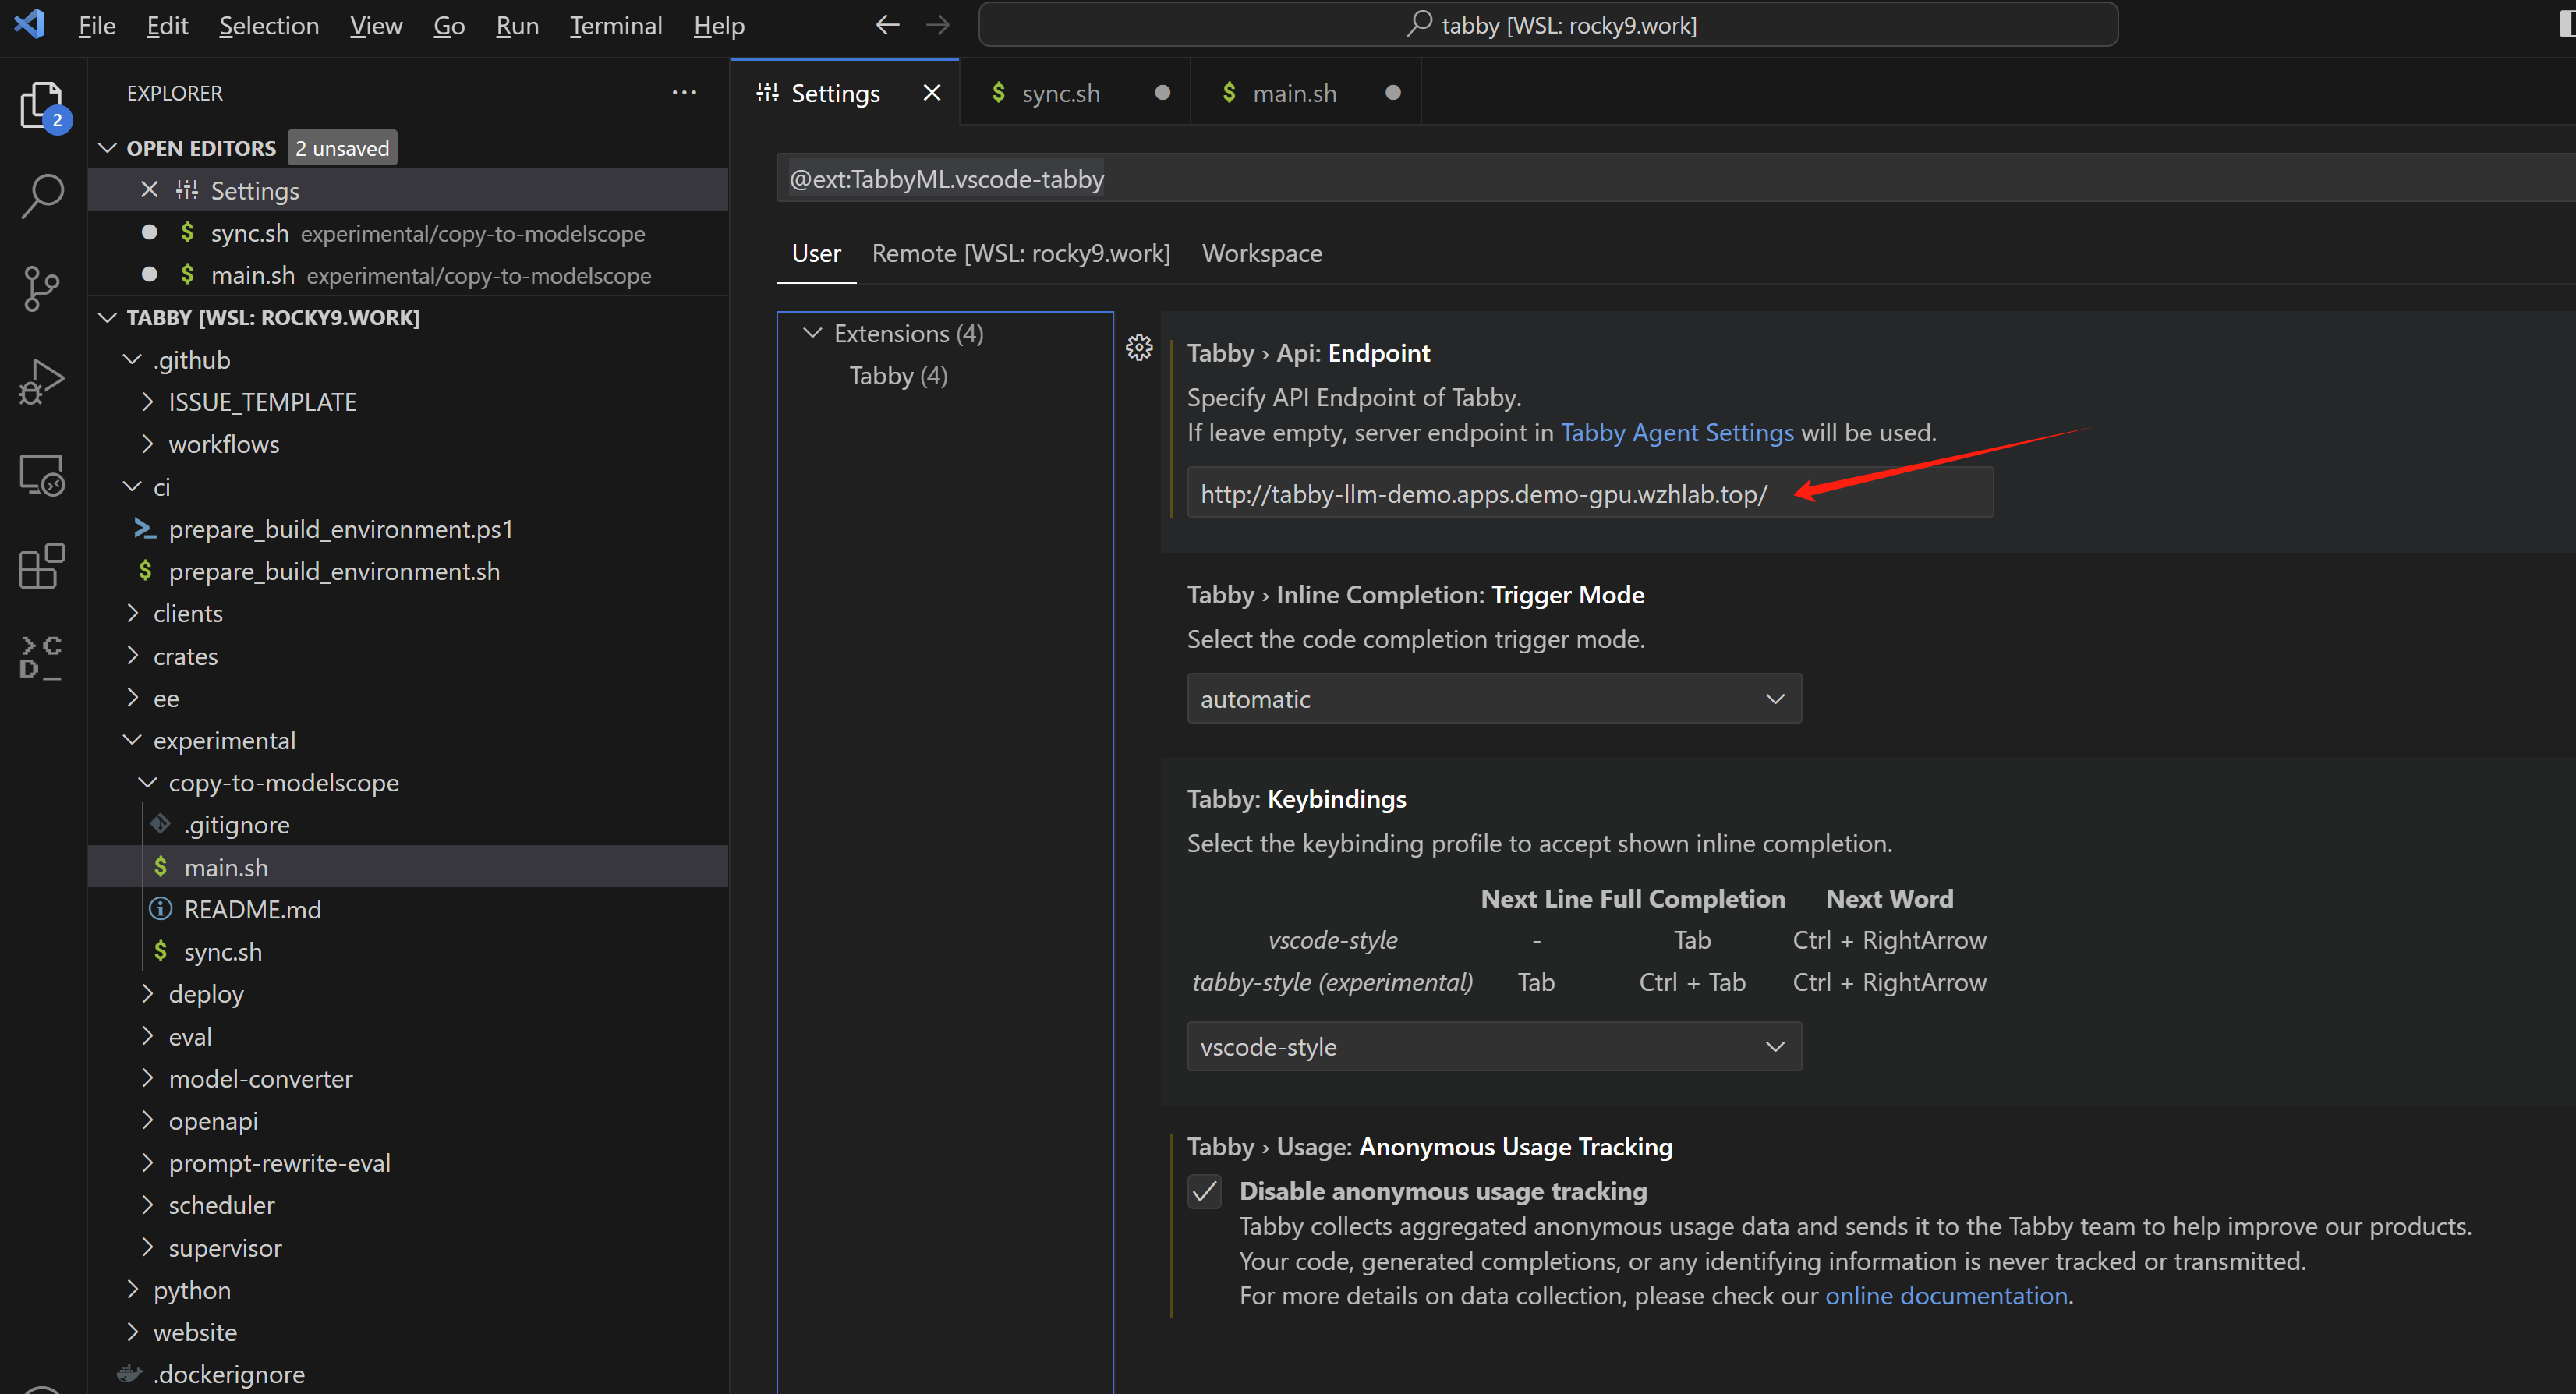Open Source Control view

tap(42, 289)
